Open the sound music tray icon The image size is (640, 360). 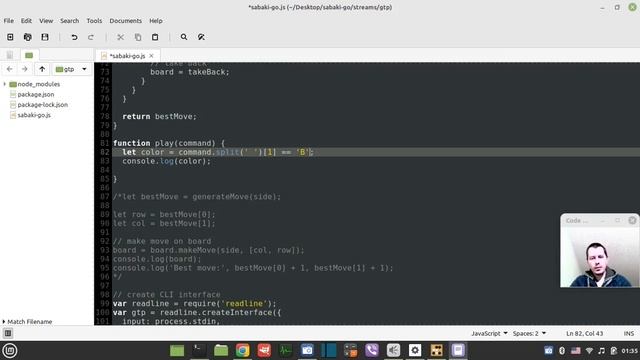point(602,351)
